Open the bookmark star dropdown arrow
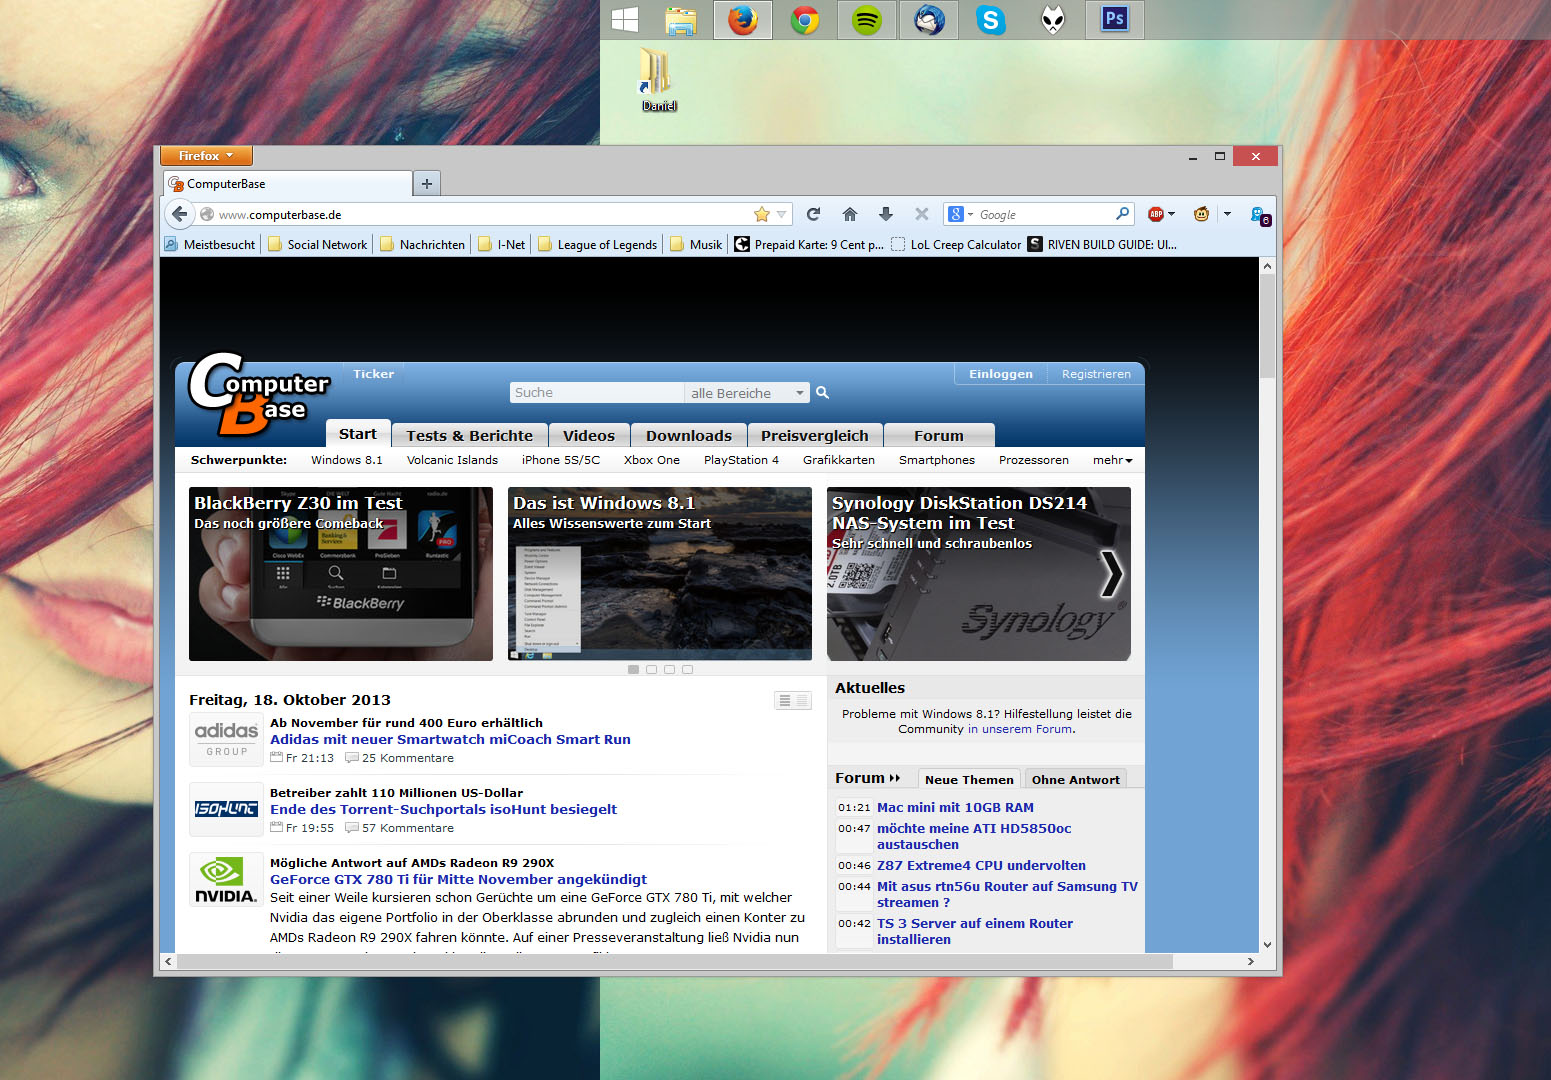 tap(781, 214)
